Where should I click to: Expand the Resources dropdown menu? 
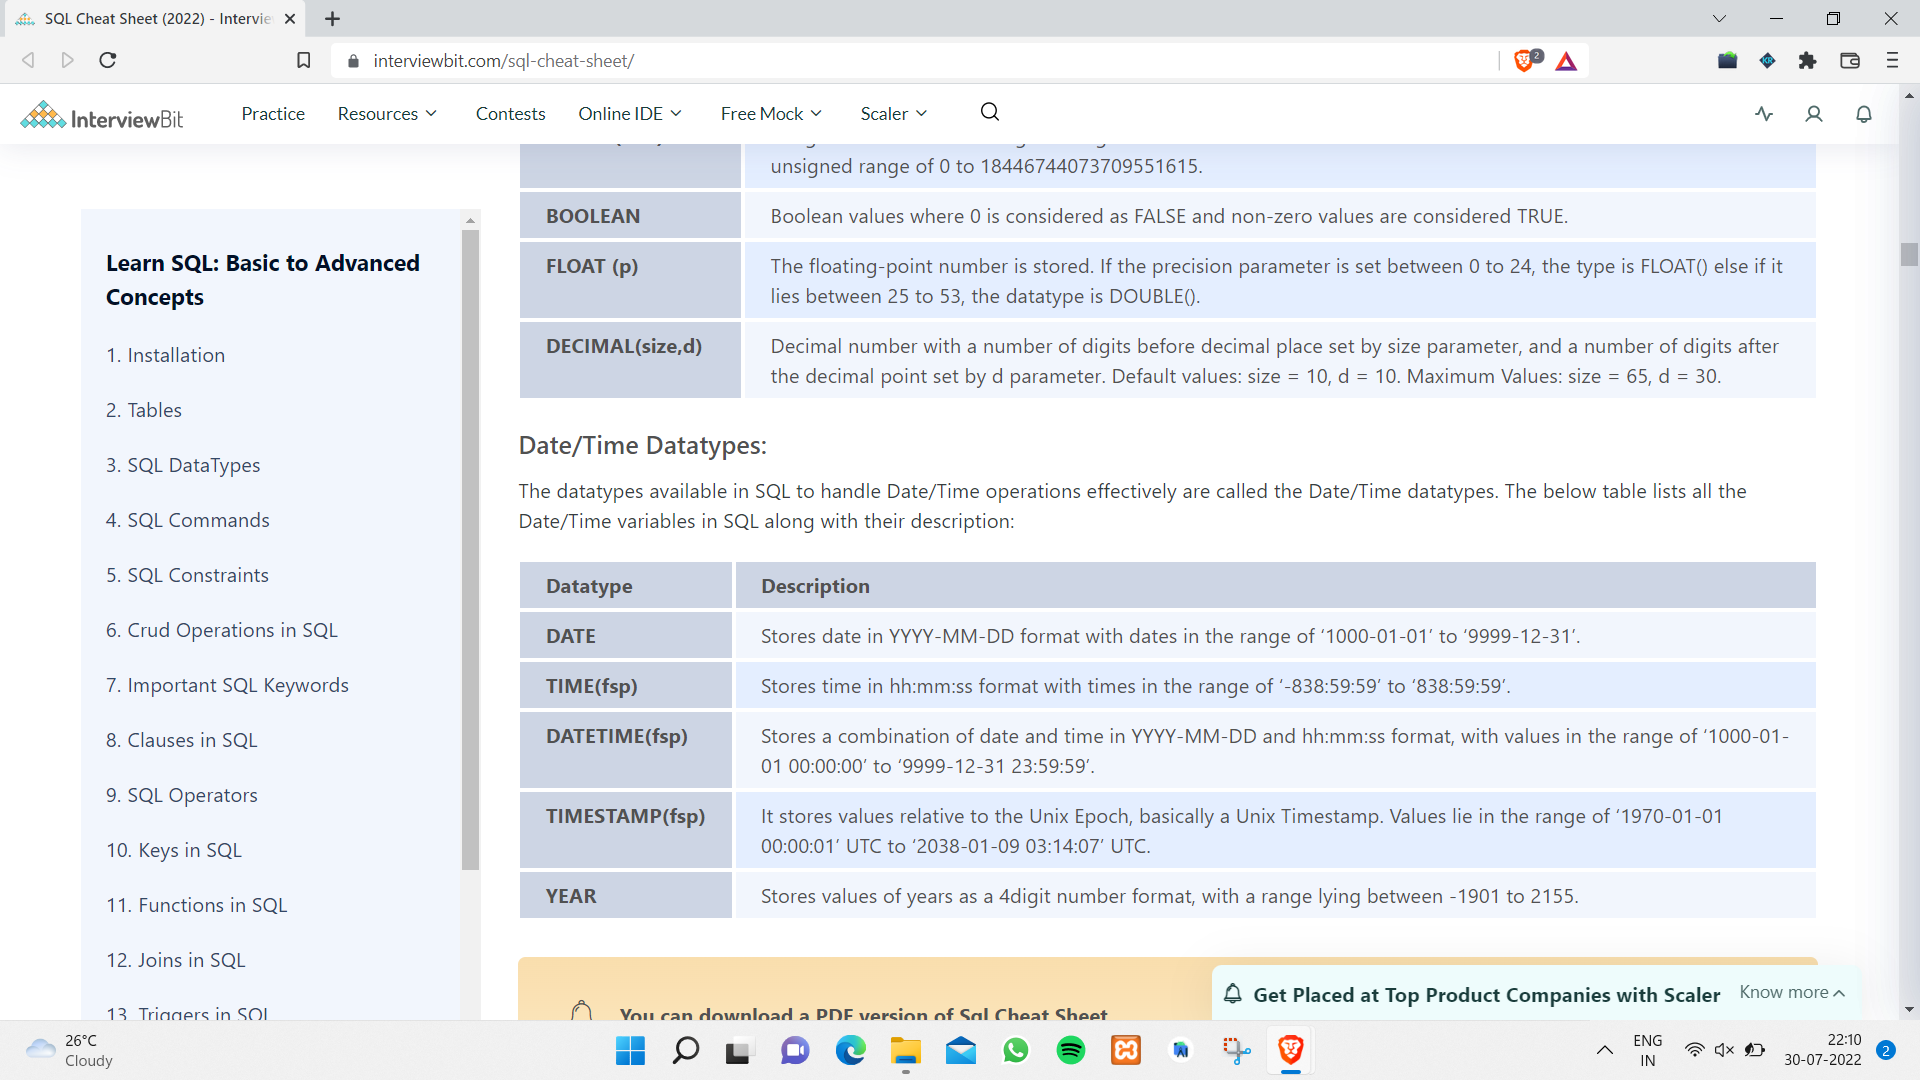387,113
